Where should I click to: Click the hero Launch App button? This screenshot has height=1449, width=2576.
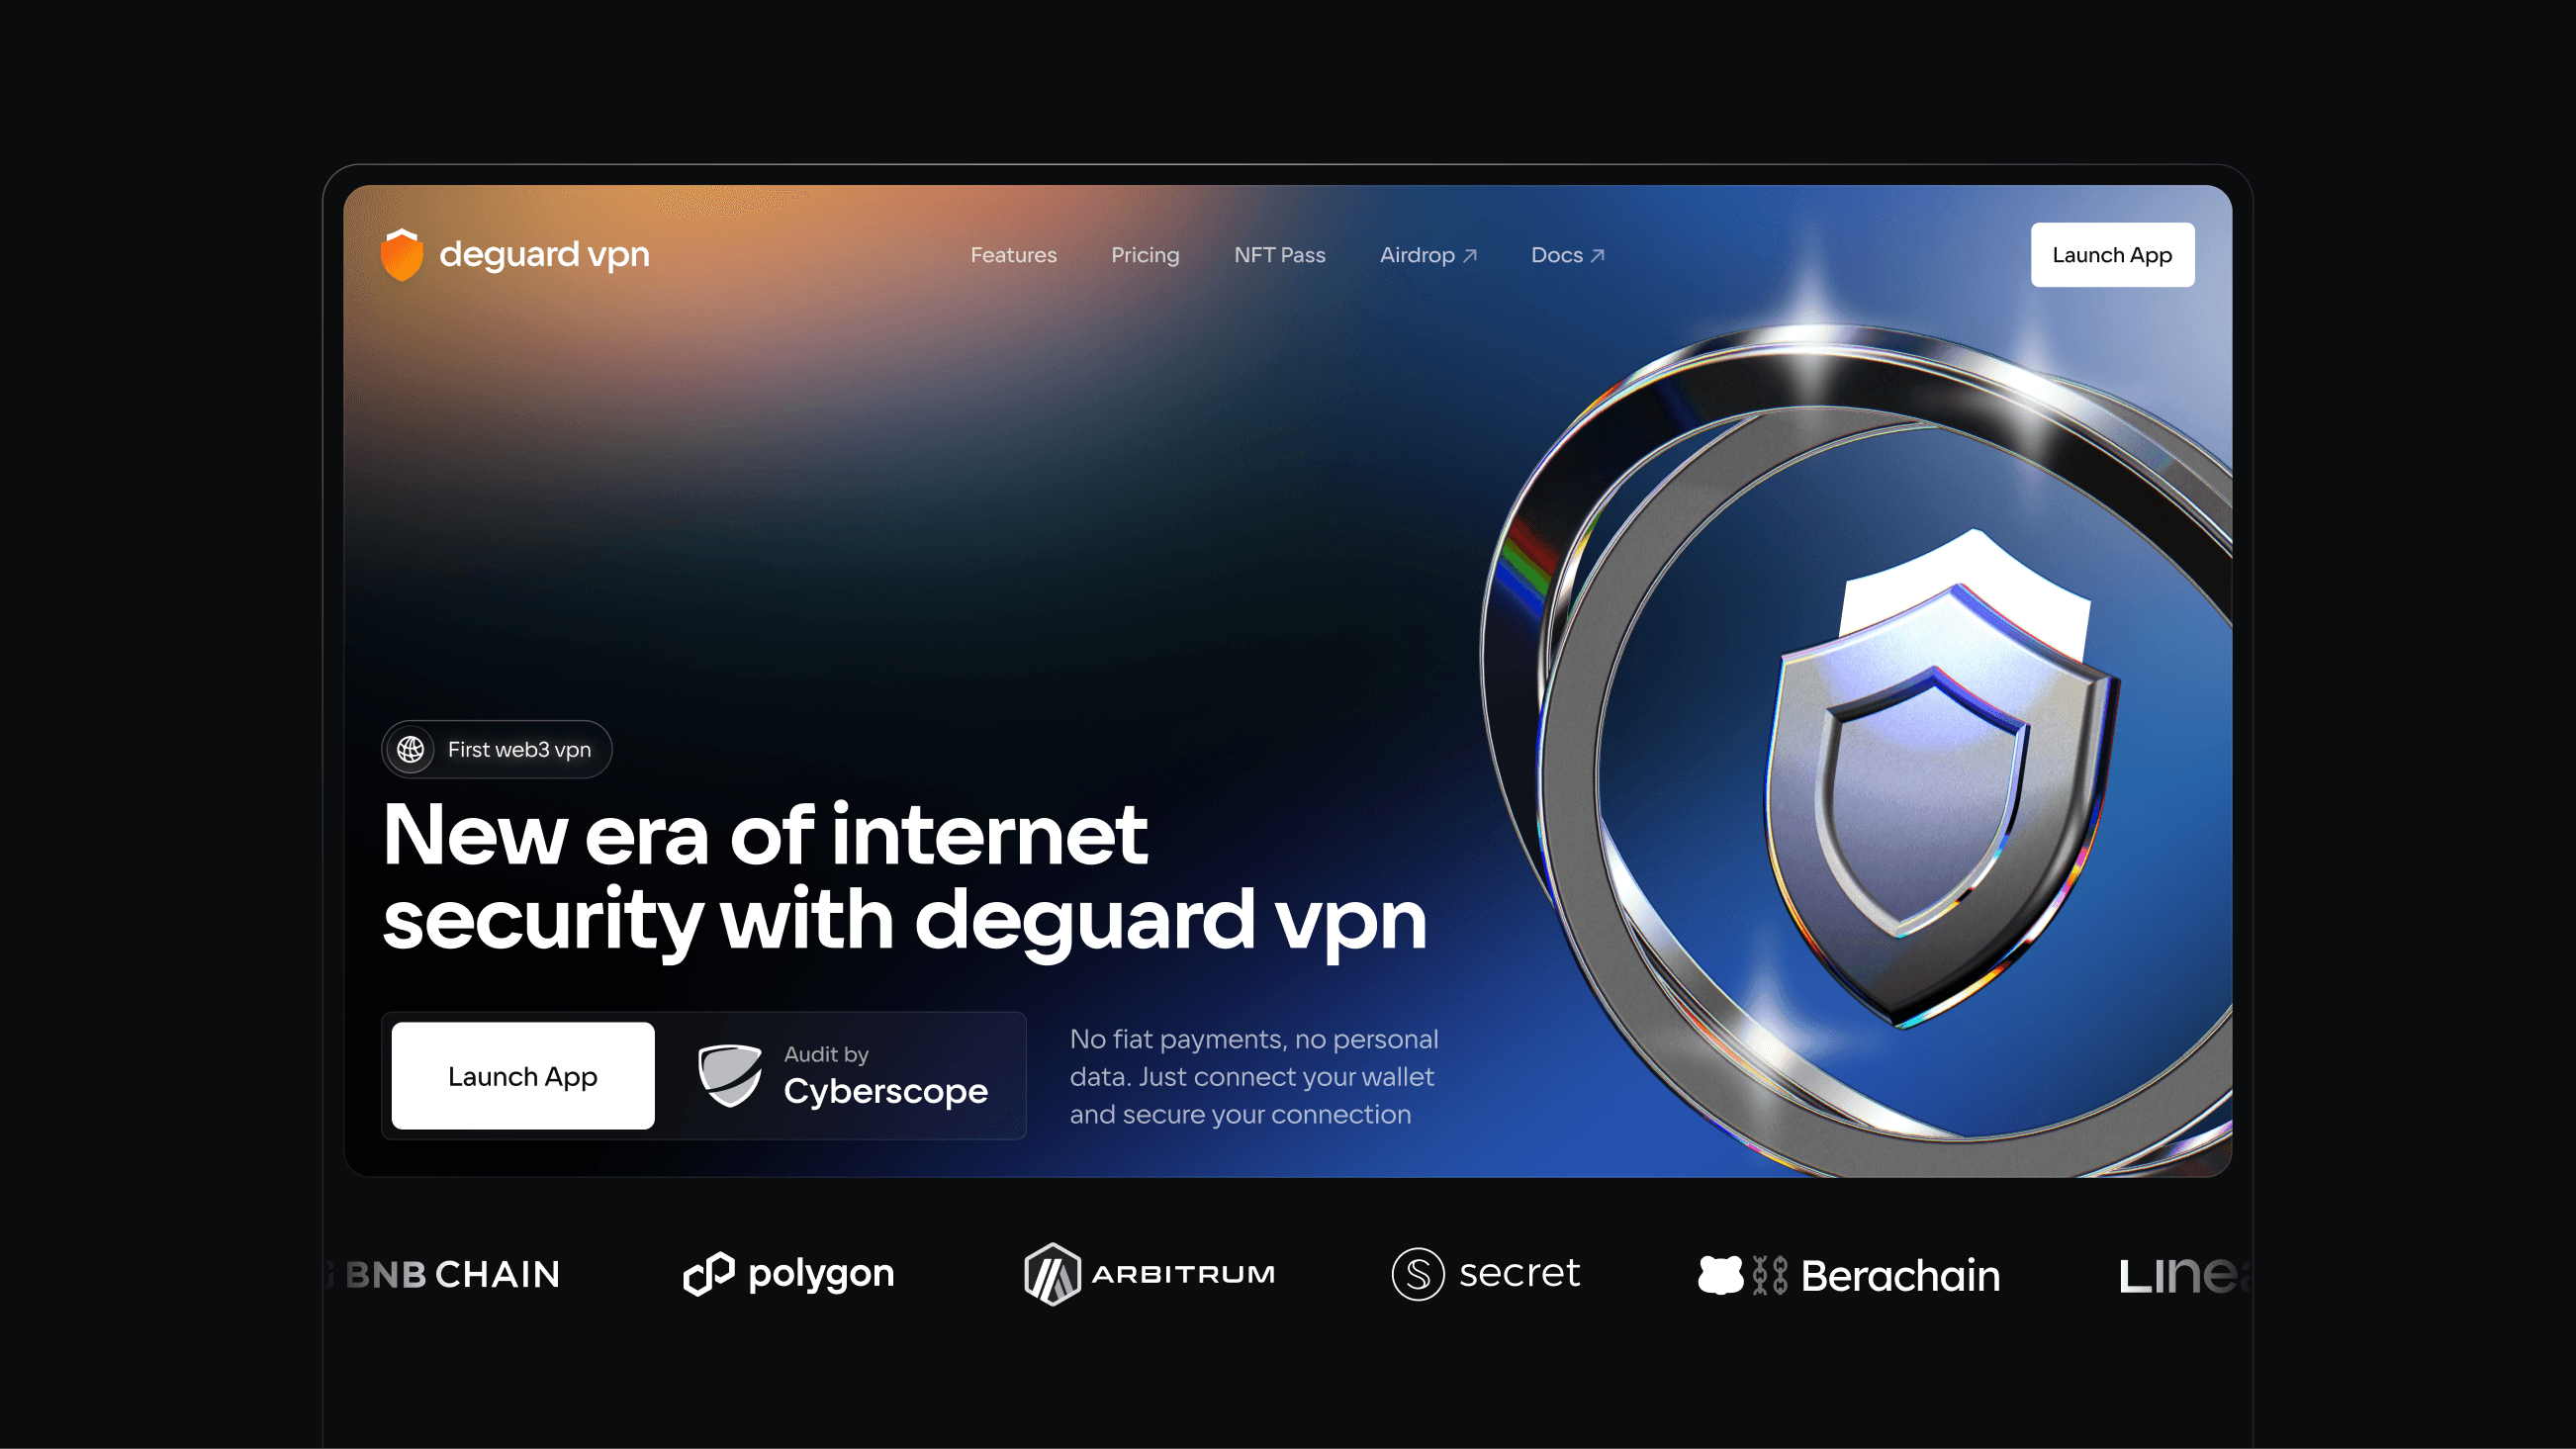click(523, 1076)
